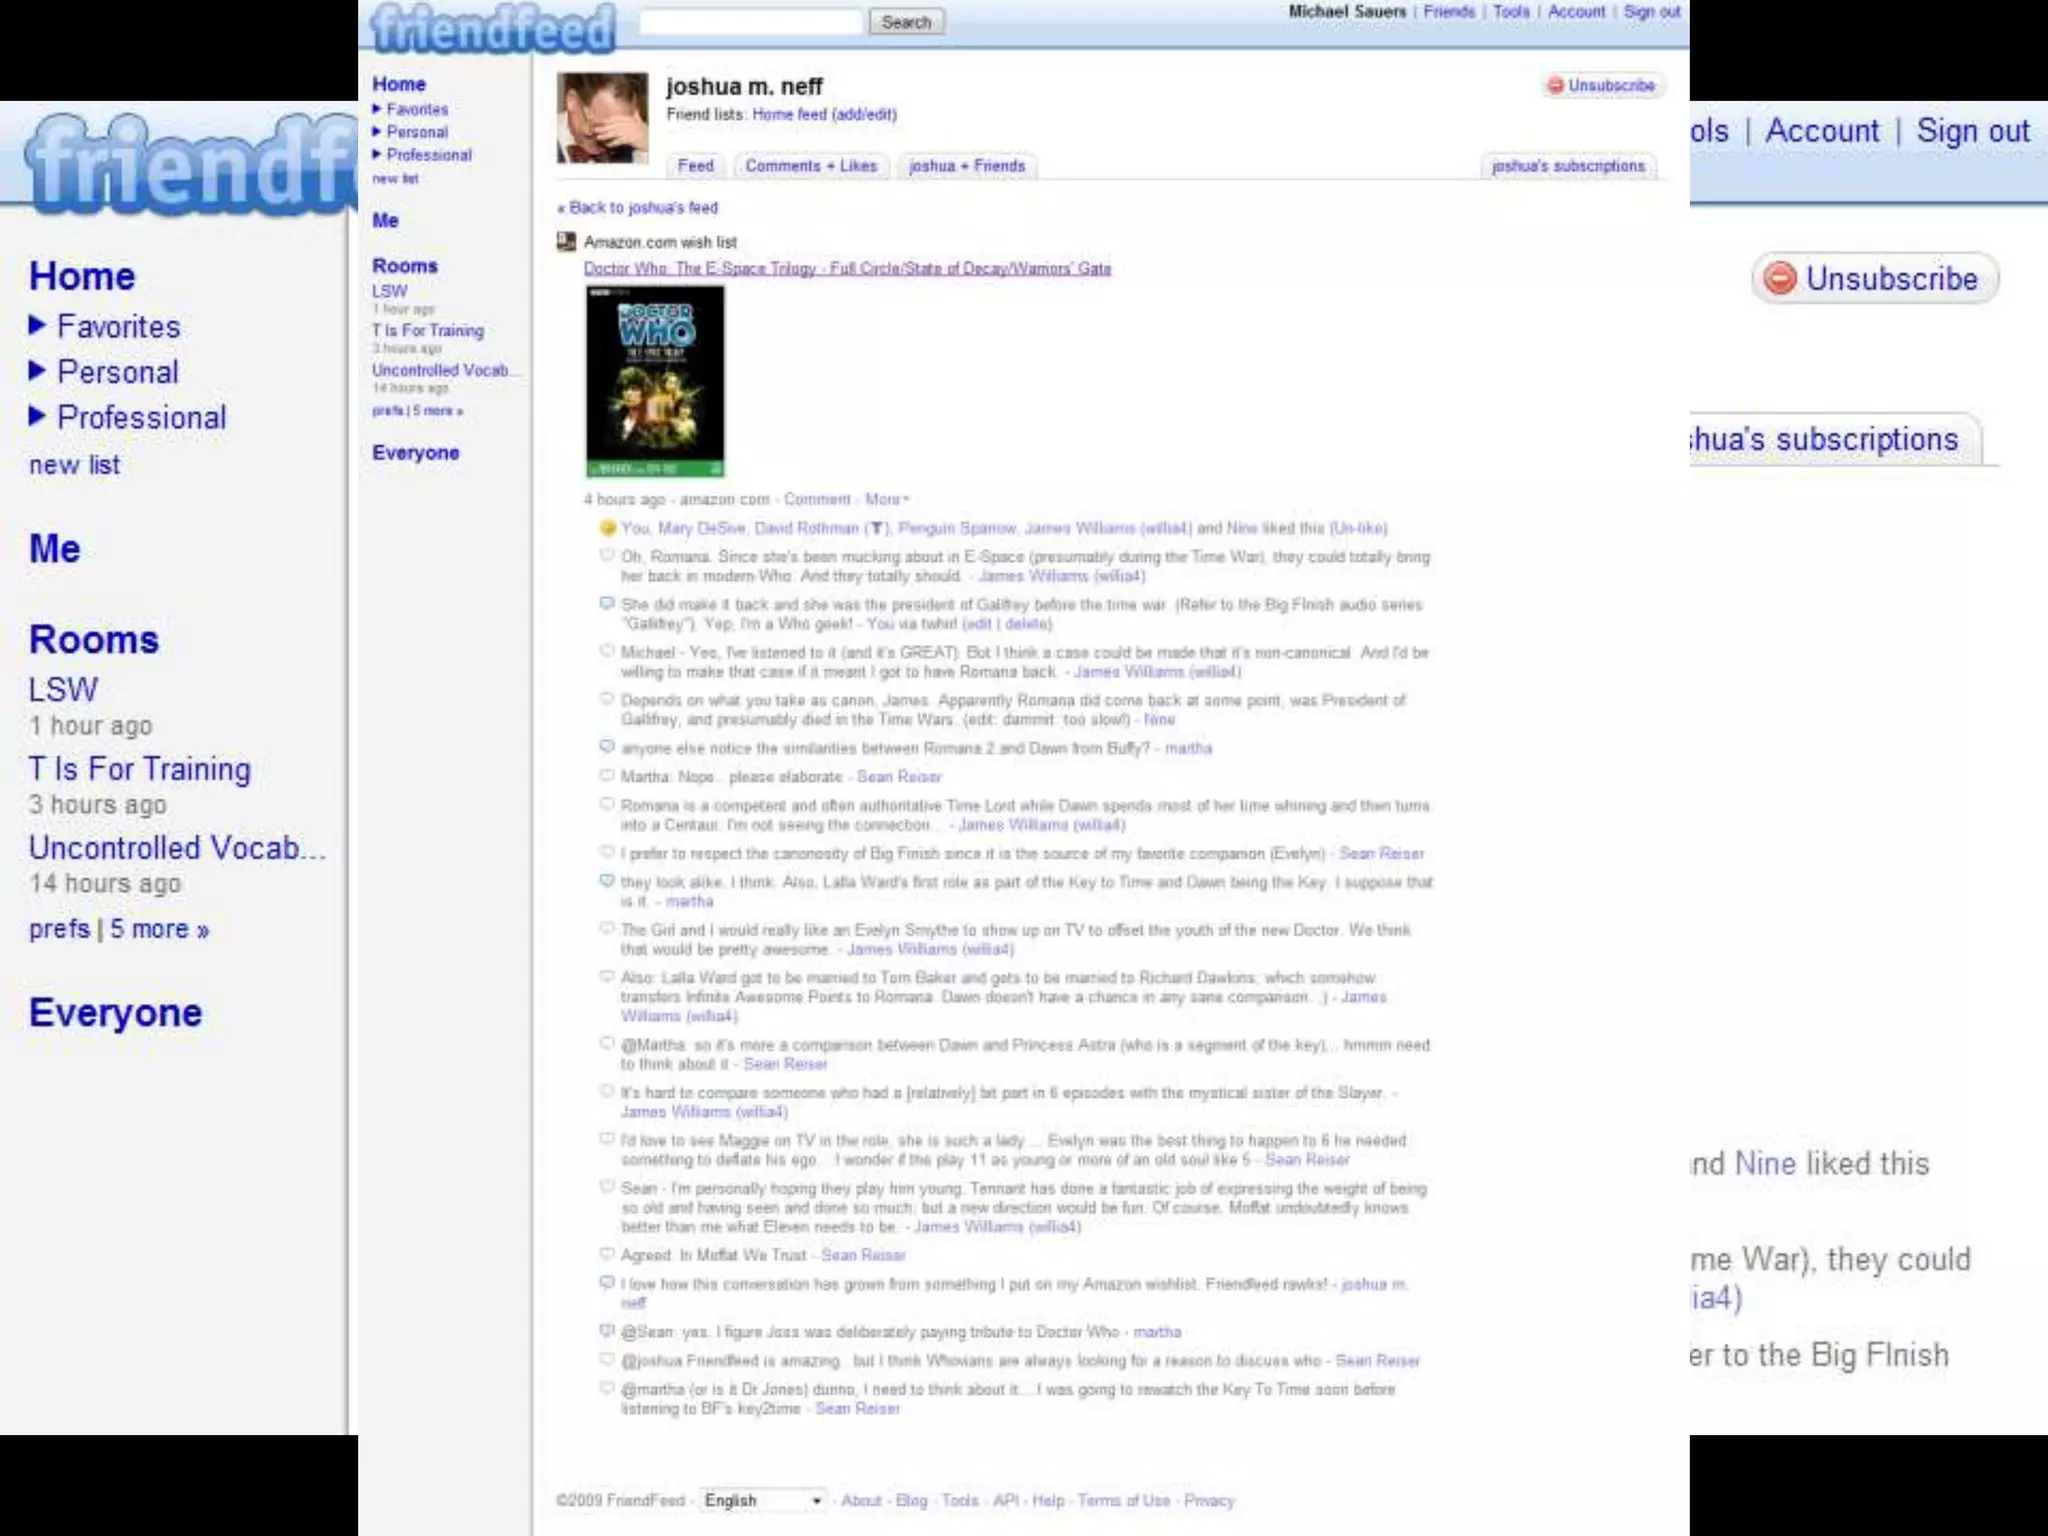This screenshot has height=1536, width=2048.
Task: Toggle Un-like on the liked entry
Action: pyautogui.click(x=1358, y=528)
